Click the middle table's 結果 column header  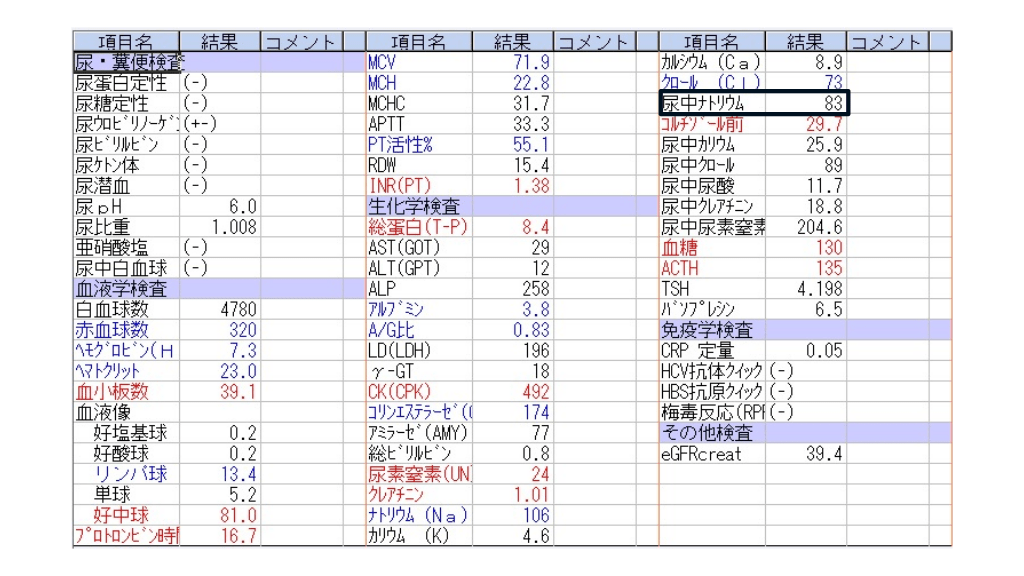click(511, 41)
